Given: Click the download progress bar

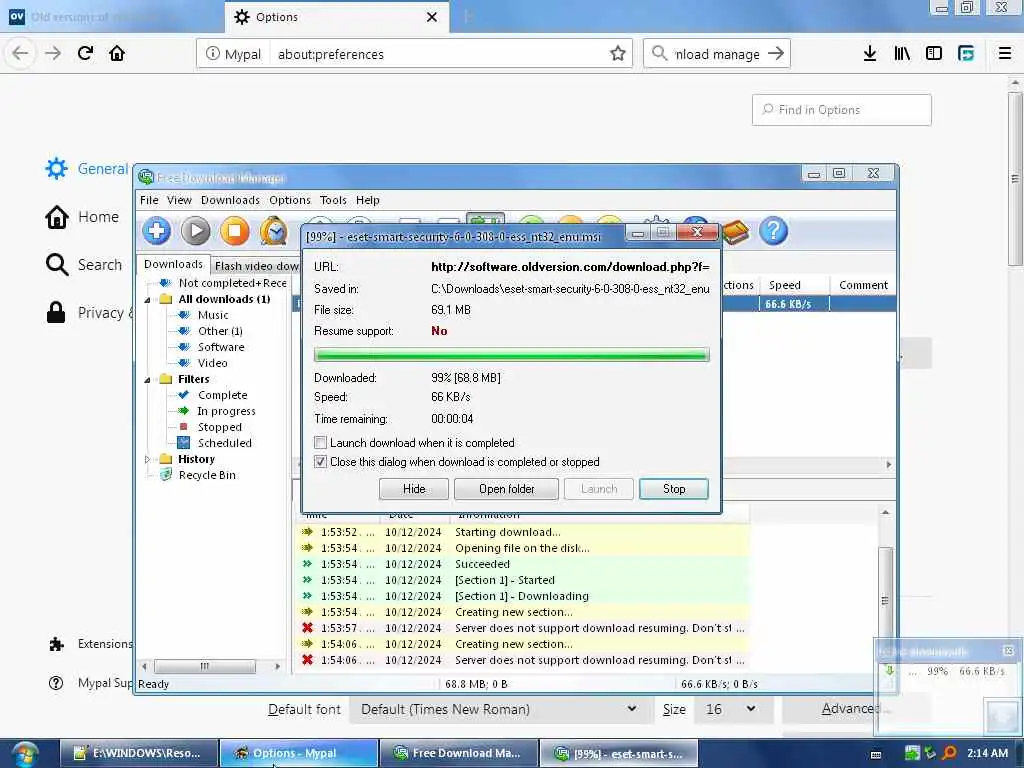Looking at the screenshot, I should click(x=511, y=355).
